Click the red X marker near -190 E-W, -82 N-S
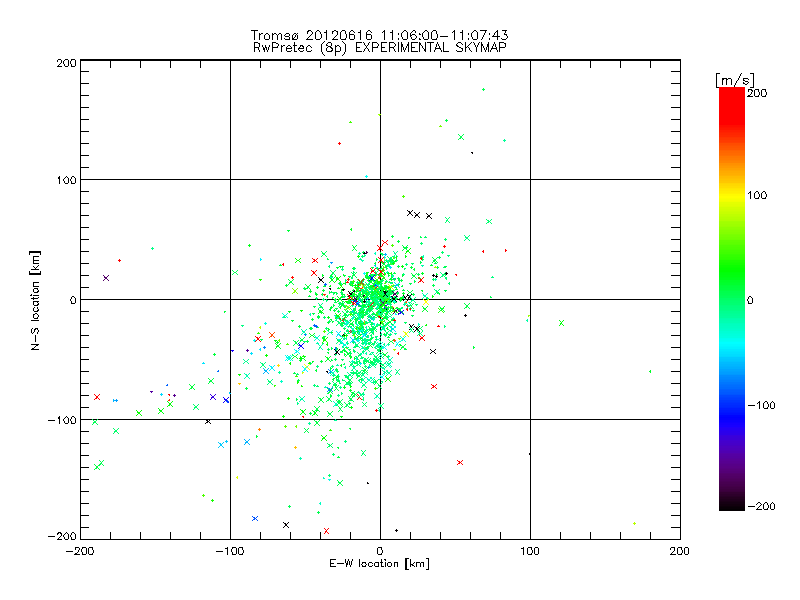Image resolution: width=800 pixels, height=600 pixels. click(x=97, y=397)
